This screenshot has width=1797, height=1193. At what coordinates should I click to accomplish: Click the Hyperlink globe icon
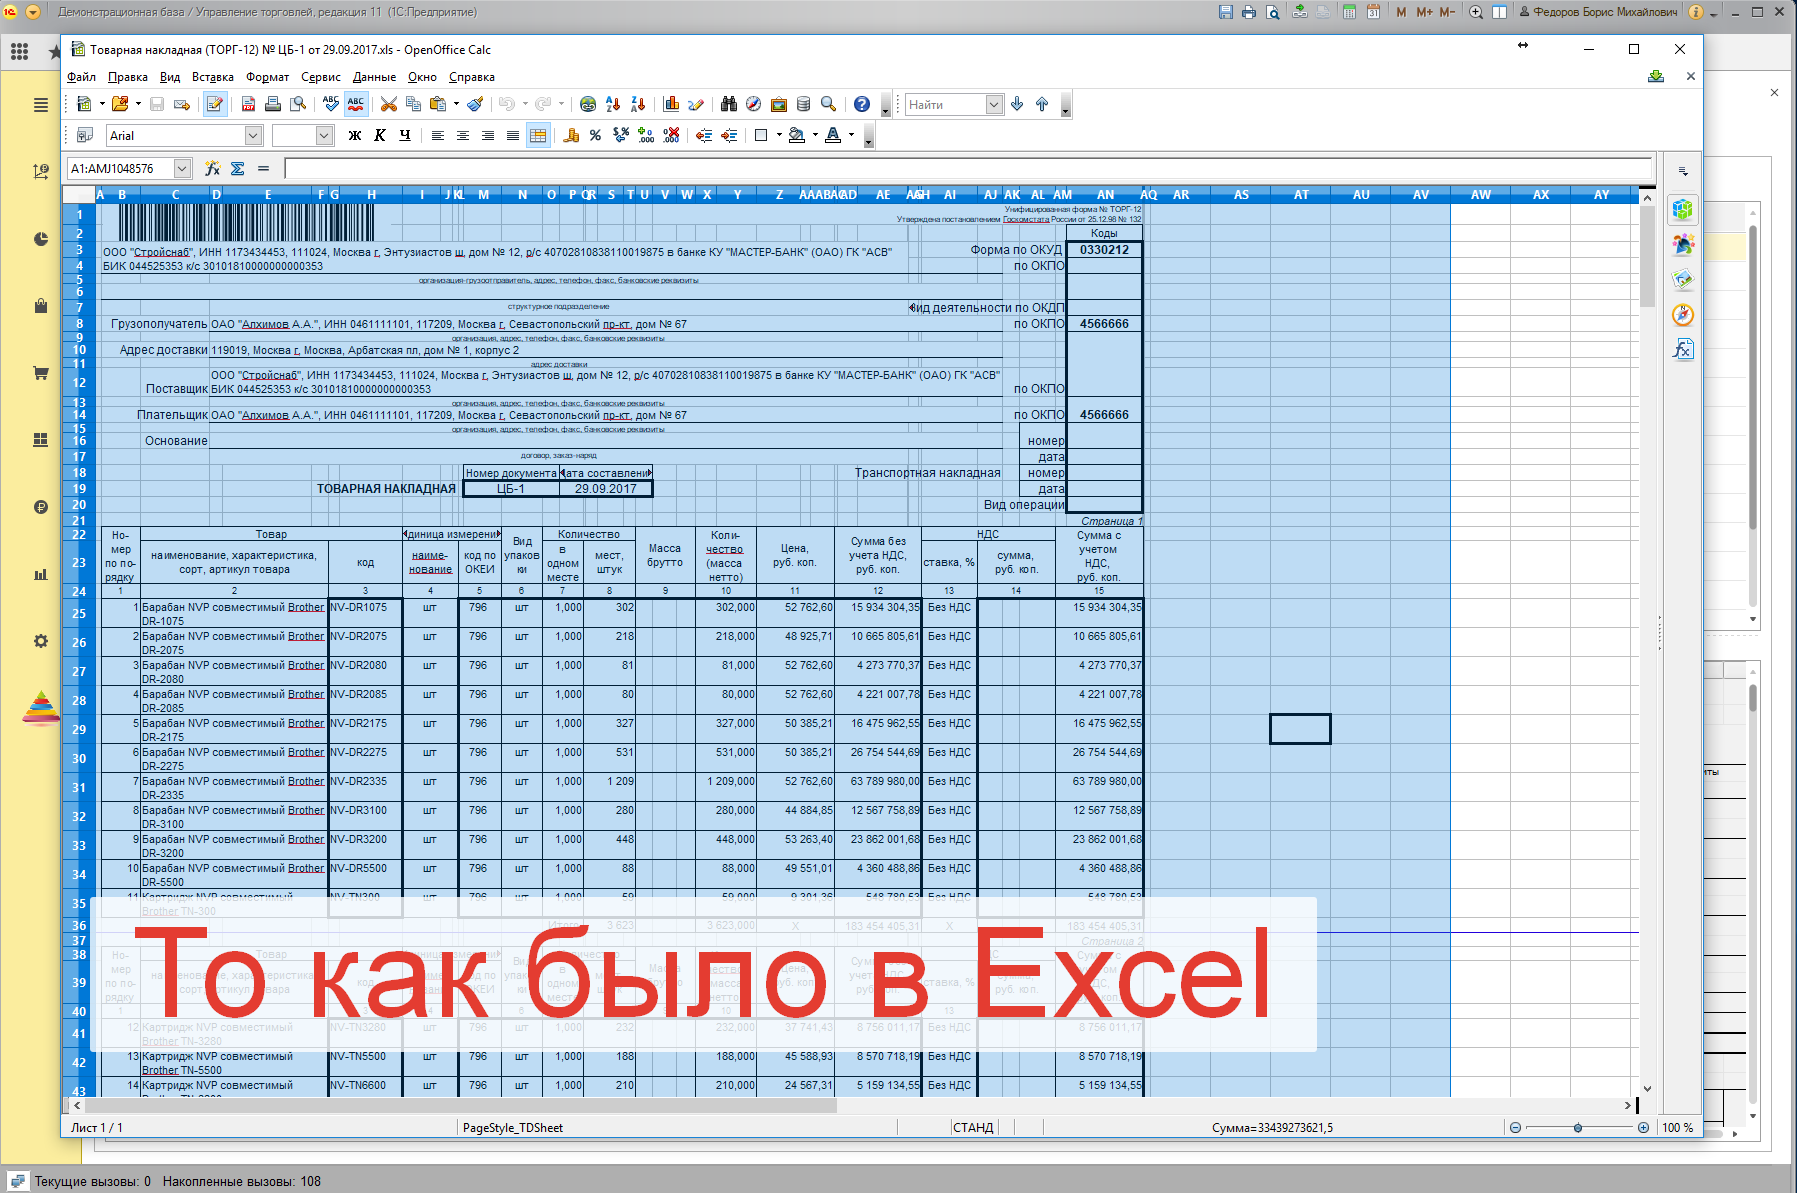588,104
